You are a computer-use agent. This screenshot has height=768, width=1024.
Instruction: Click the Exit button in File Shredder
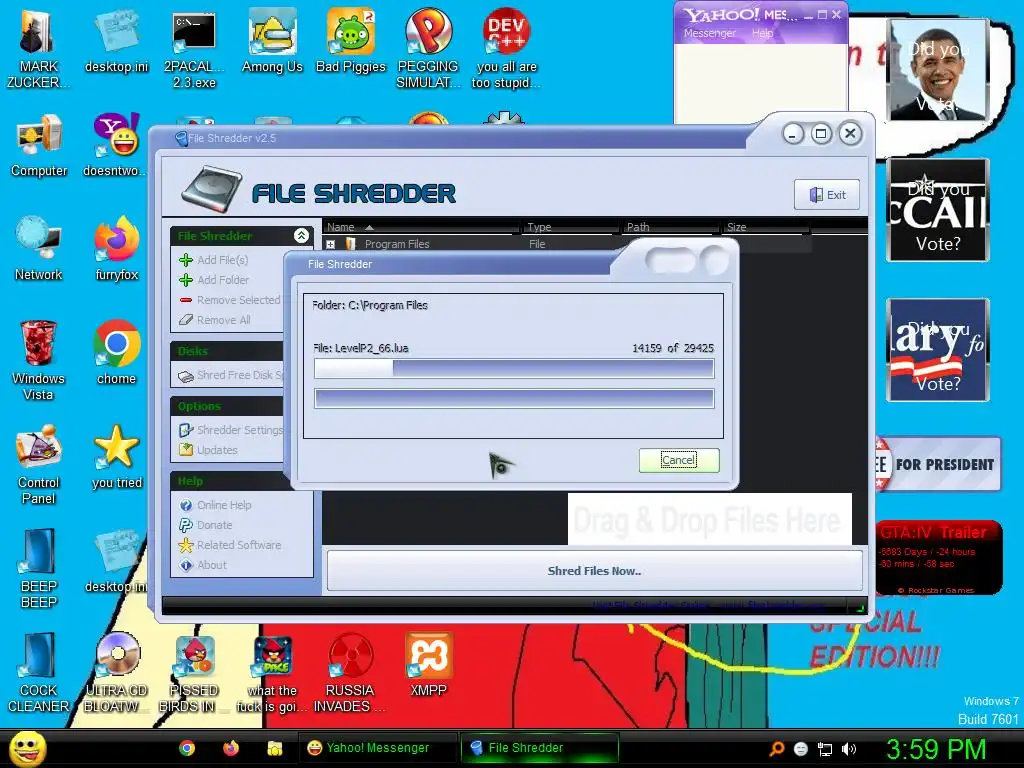(x=827, y=195)
